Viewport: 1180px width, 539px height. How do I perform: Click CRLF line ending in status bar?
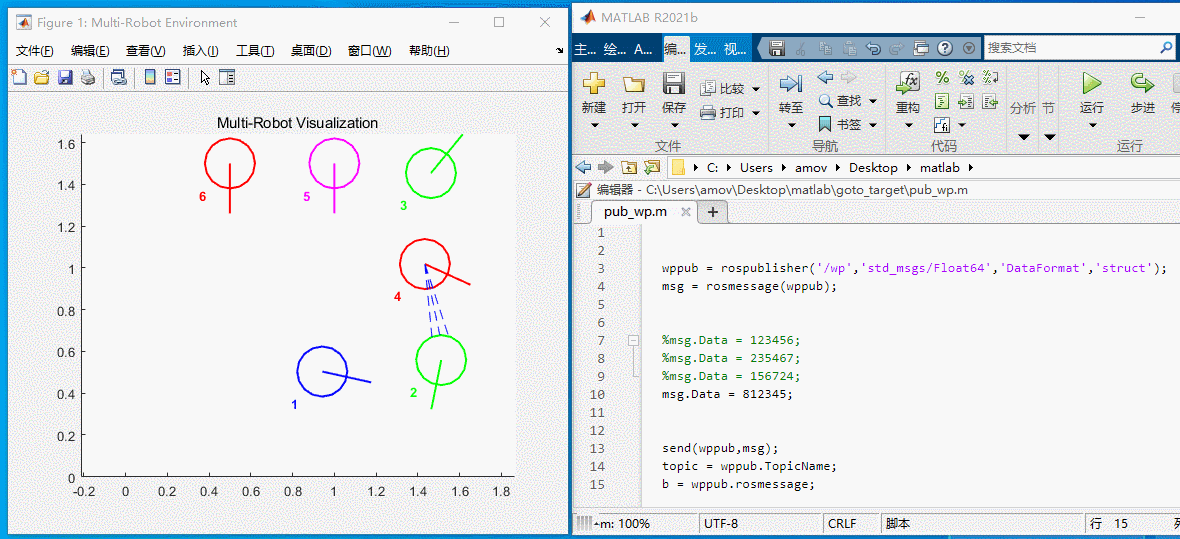pos(842,523)
